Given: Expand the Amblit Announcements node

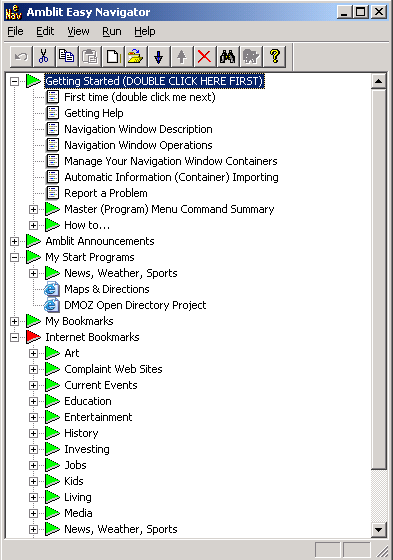Looking at the screenshot, I should (x=14, y=241).
